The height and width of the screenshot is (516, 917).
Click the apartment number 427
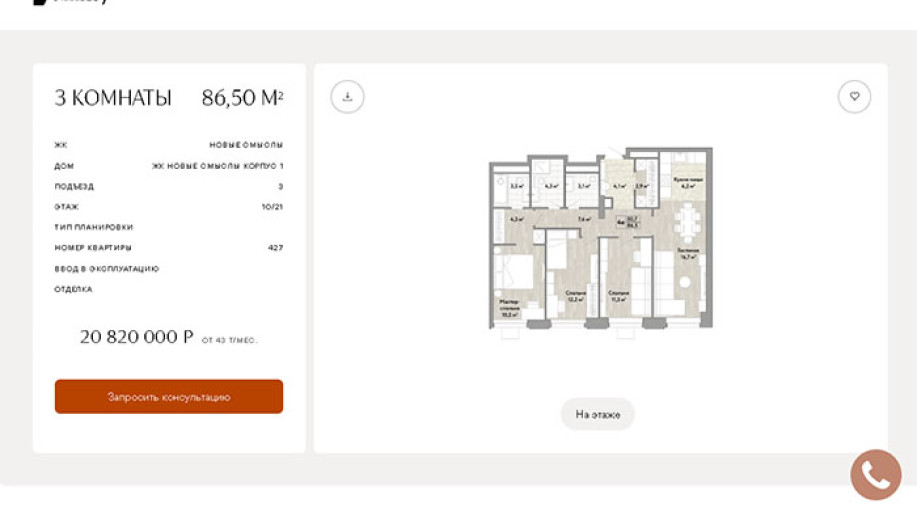[275, 248]
